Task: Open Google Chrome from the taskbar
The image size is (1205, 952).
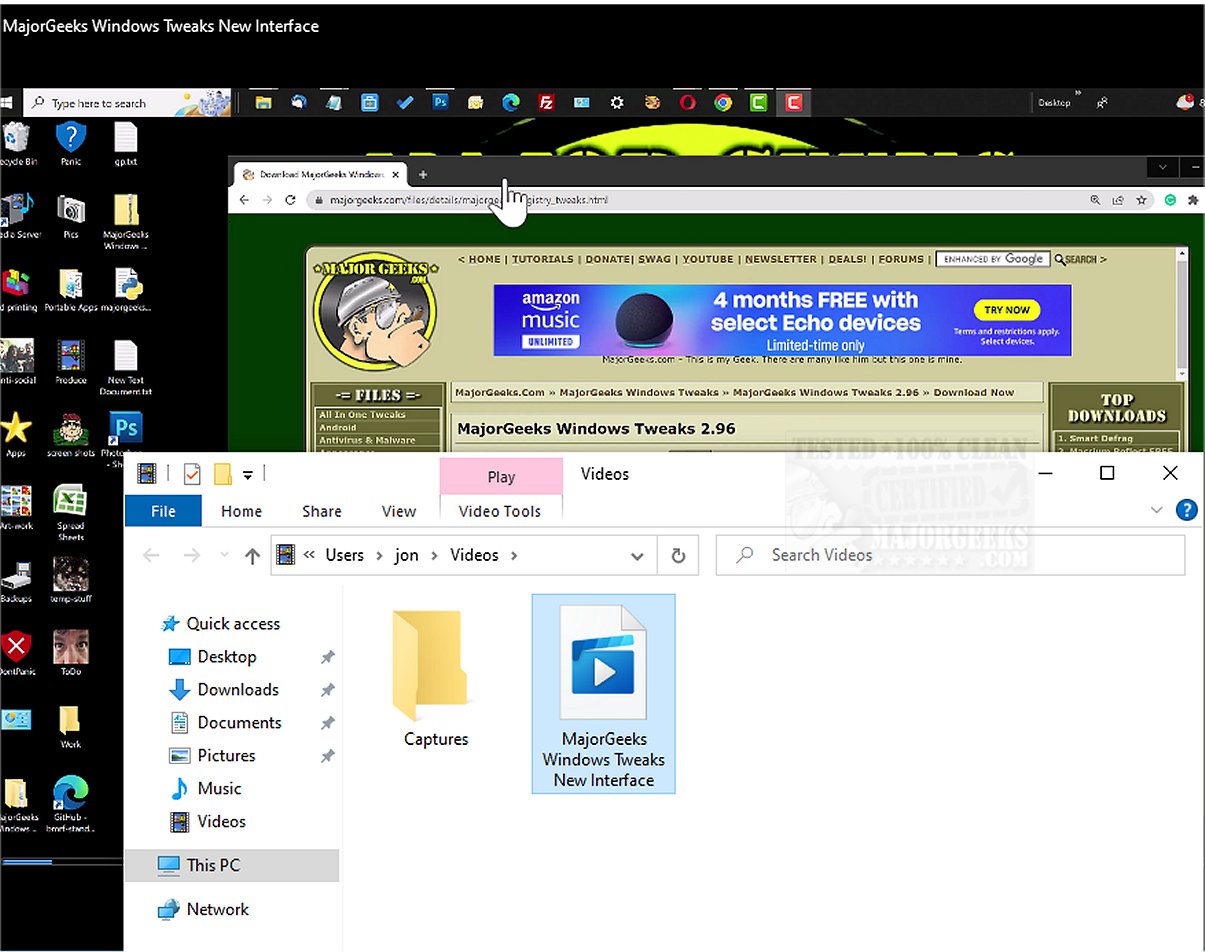Action: 723,102
